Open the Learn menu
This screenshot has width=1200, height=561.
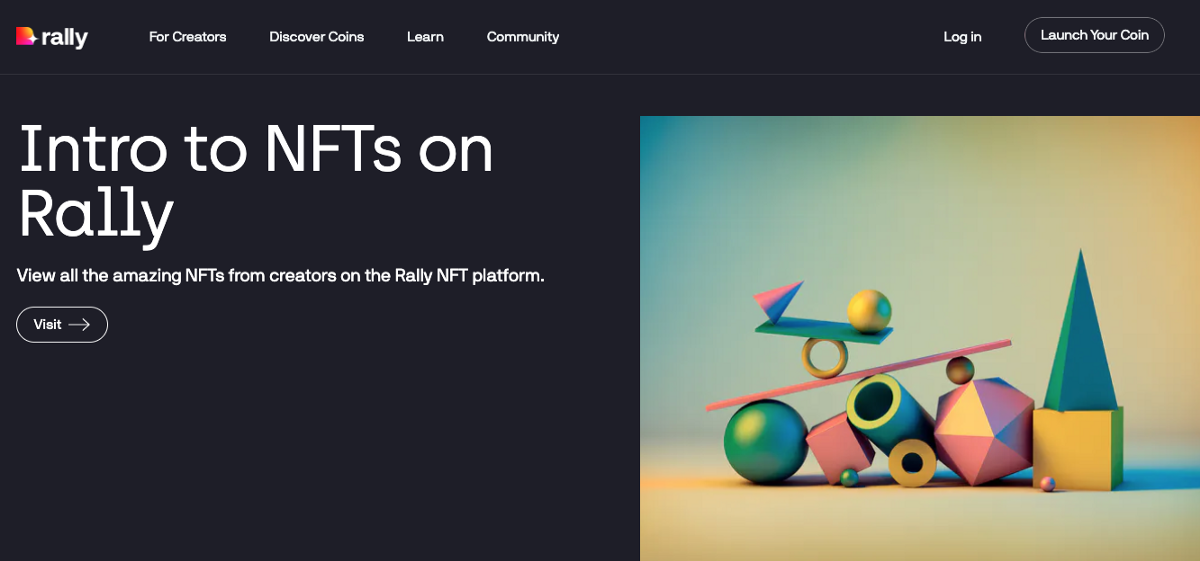[x=425, y=37]
